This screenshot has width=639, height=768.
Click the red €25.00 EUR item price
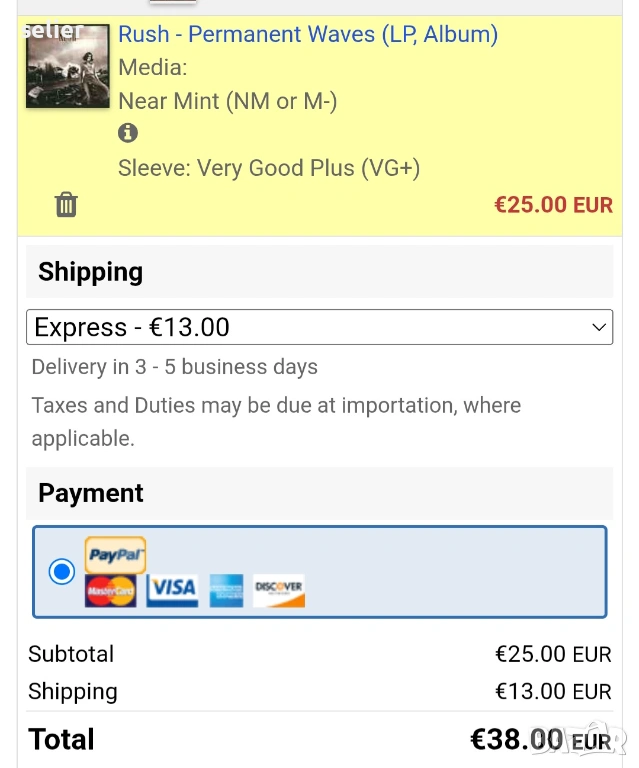tap(553, 205)
